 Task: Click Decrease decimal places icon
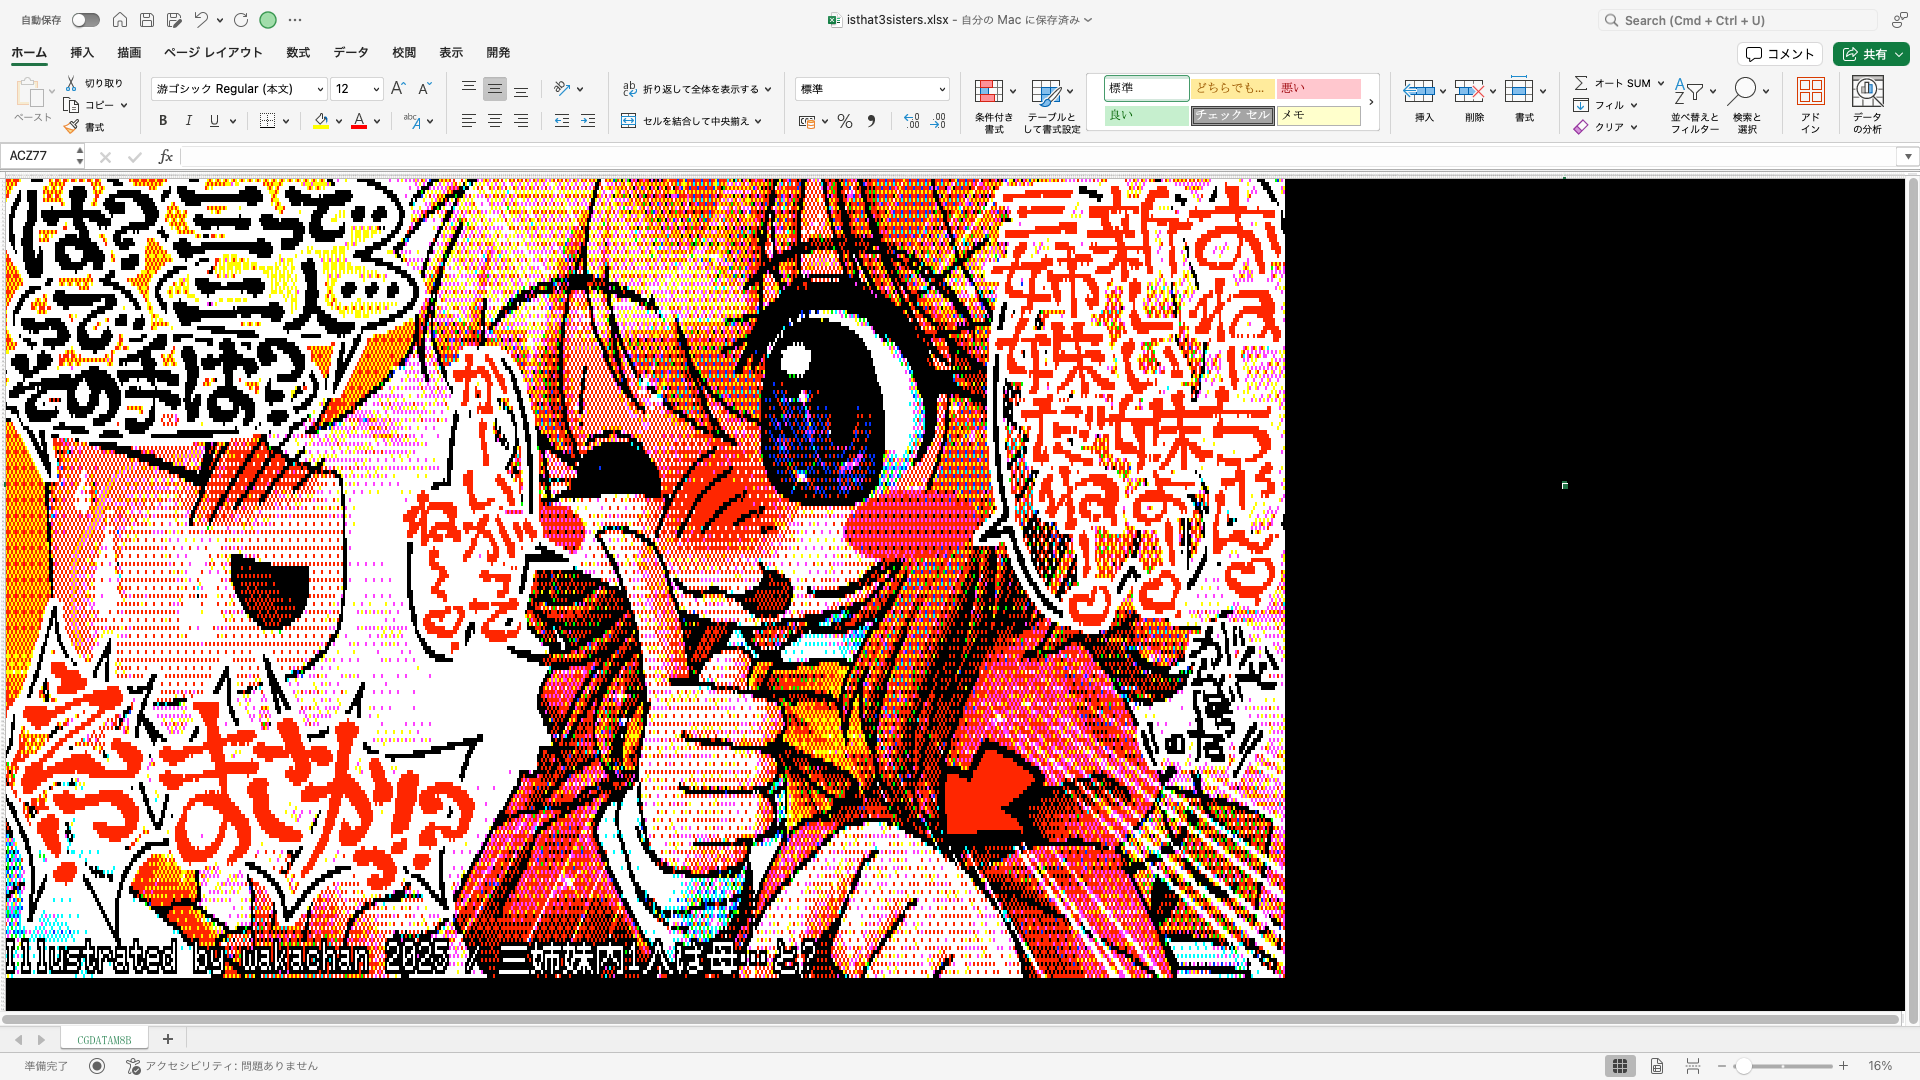938,121
